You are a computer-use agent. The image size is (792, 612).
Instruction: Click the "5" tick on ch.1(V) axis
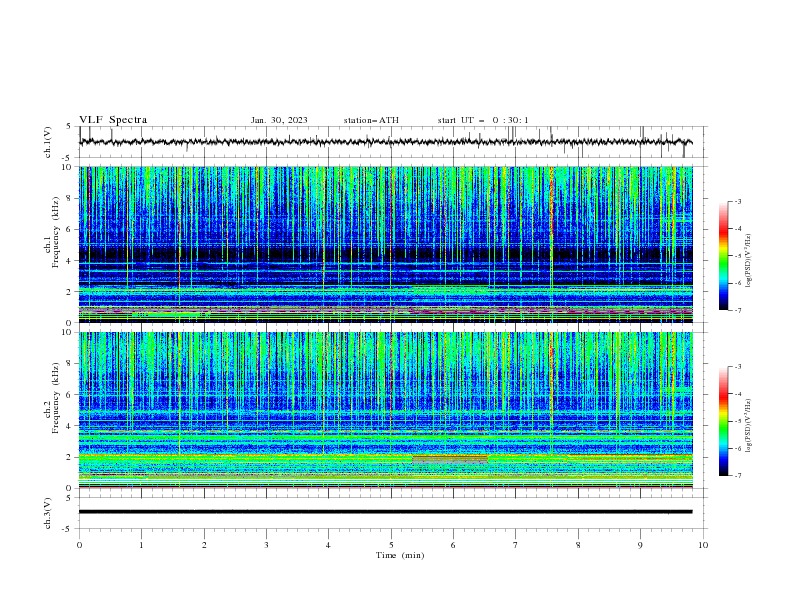coord(71,126)
